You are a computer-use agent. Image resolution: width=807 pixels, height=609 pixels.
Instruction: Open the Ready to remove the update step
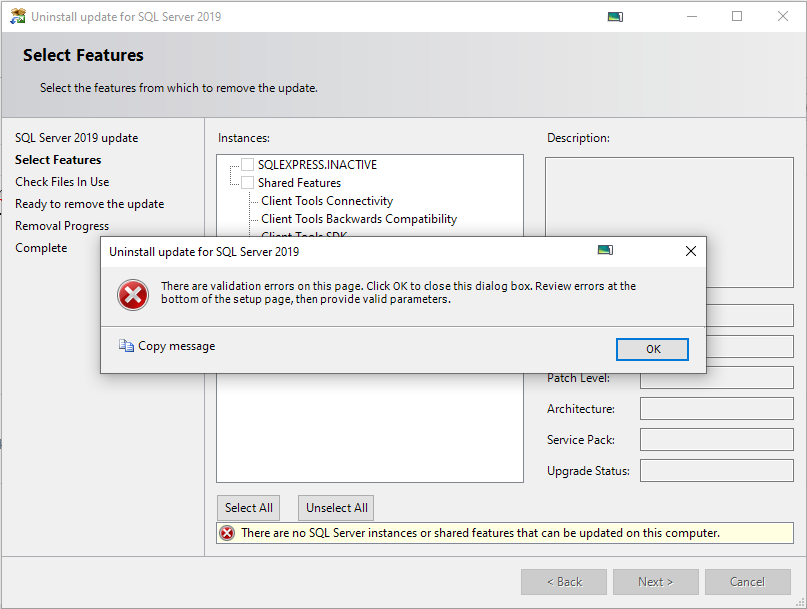pos(90,204)
